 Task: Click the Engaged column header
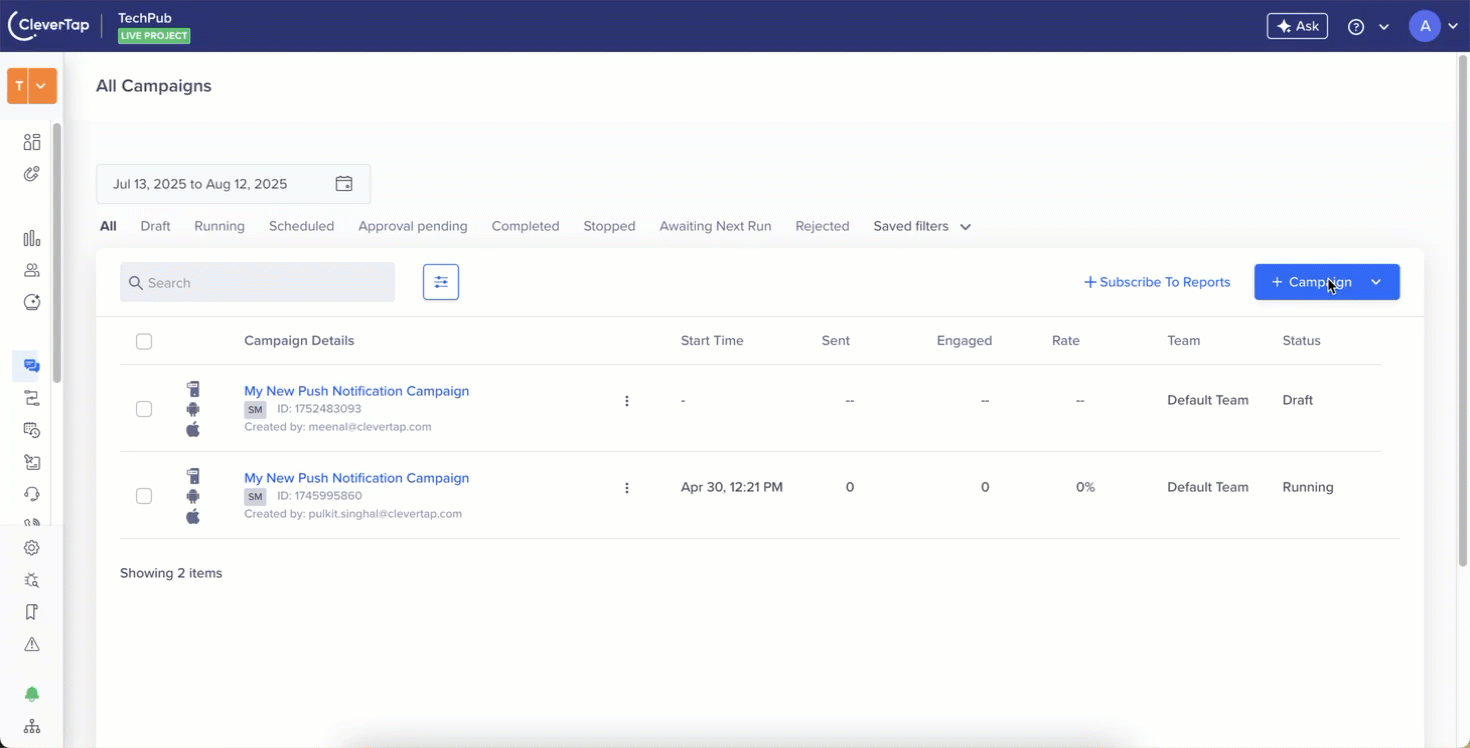[964, 341]
